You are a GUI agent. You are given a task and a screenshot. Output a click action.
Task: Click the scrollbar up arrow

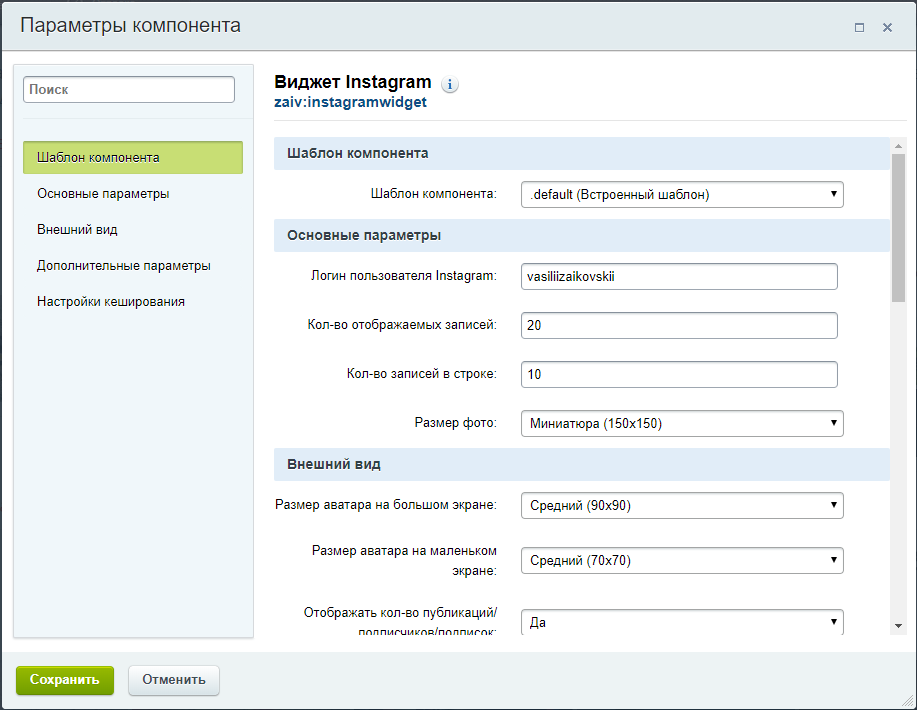(x=898, y=146)
